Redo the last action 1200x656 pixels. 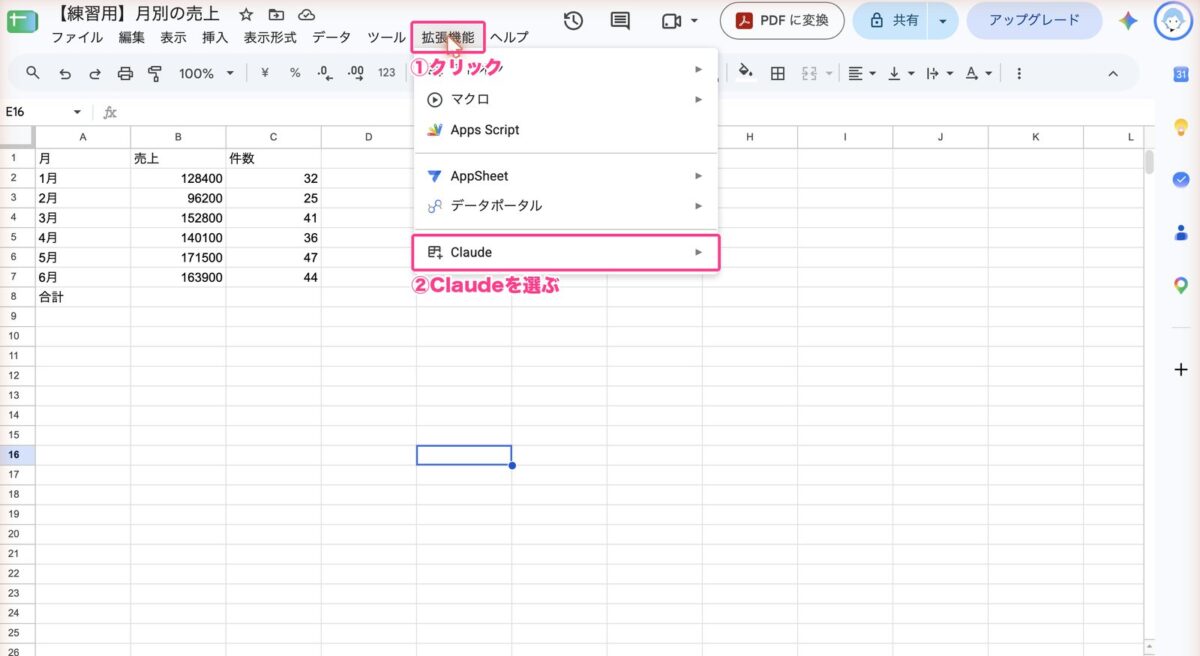[x=95, y=73]
